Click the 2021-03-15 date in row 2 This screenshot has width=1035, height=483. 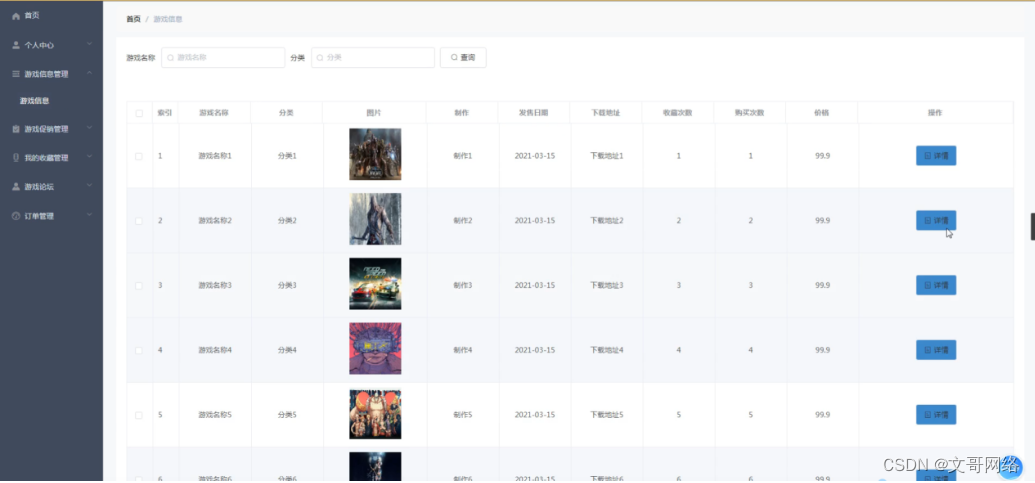pos(535,220)
